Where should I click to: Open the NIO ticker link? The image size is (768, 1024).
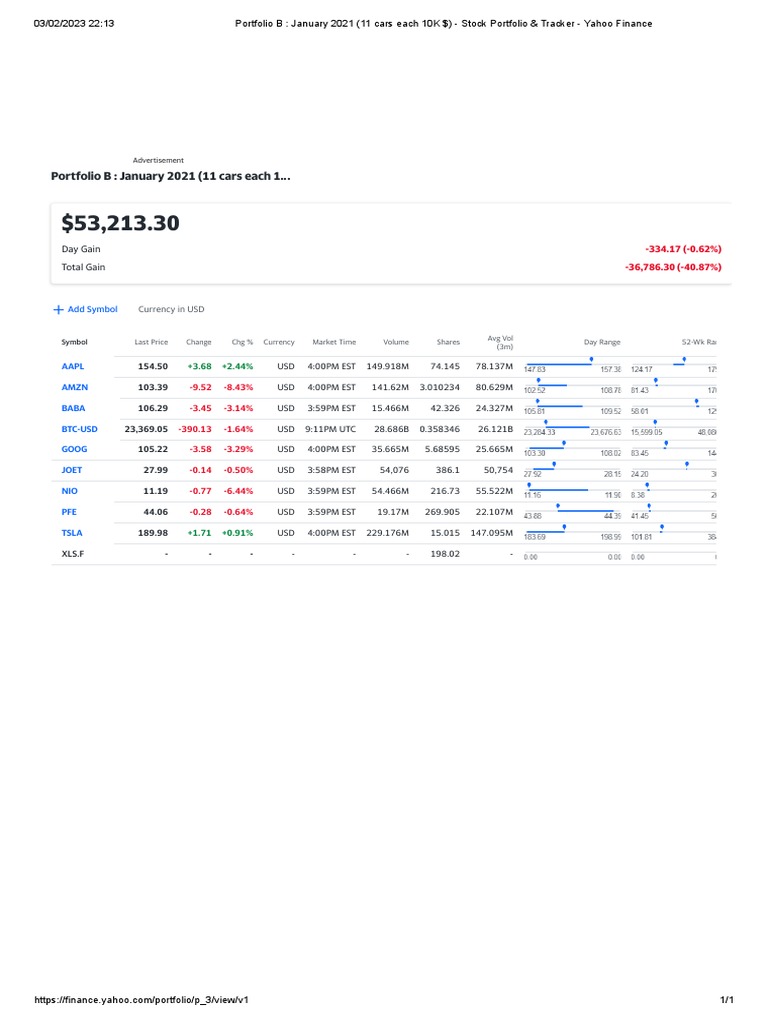click(69, 491)
